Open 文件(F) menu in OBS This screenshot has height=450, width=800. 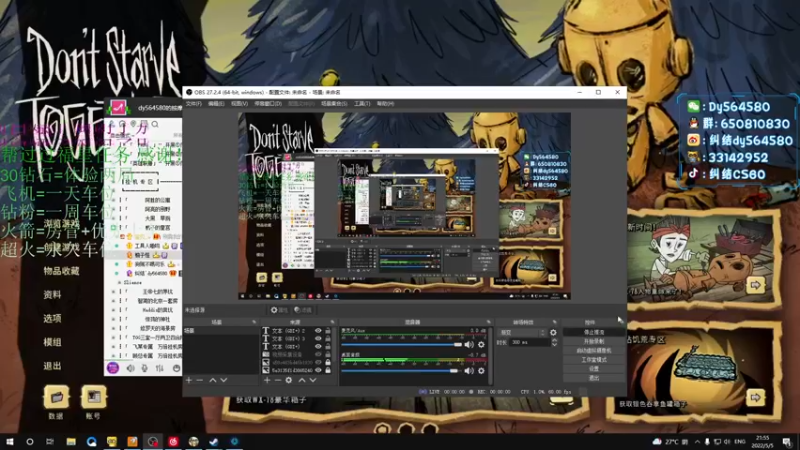pos(193,104)
